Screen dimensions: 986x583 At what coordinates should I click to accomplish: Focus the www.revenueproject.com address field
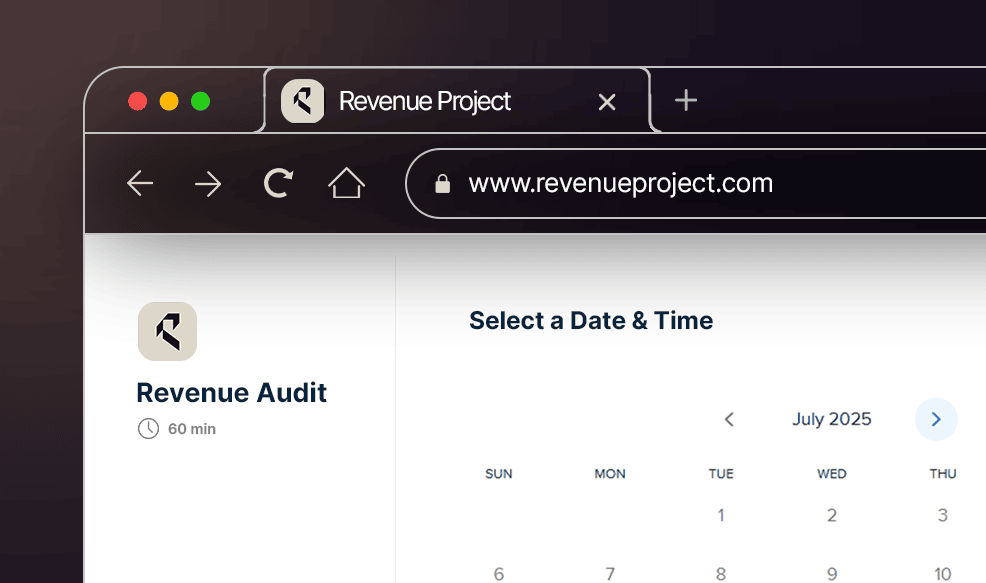[x=620, y=183]
